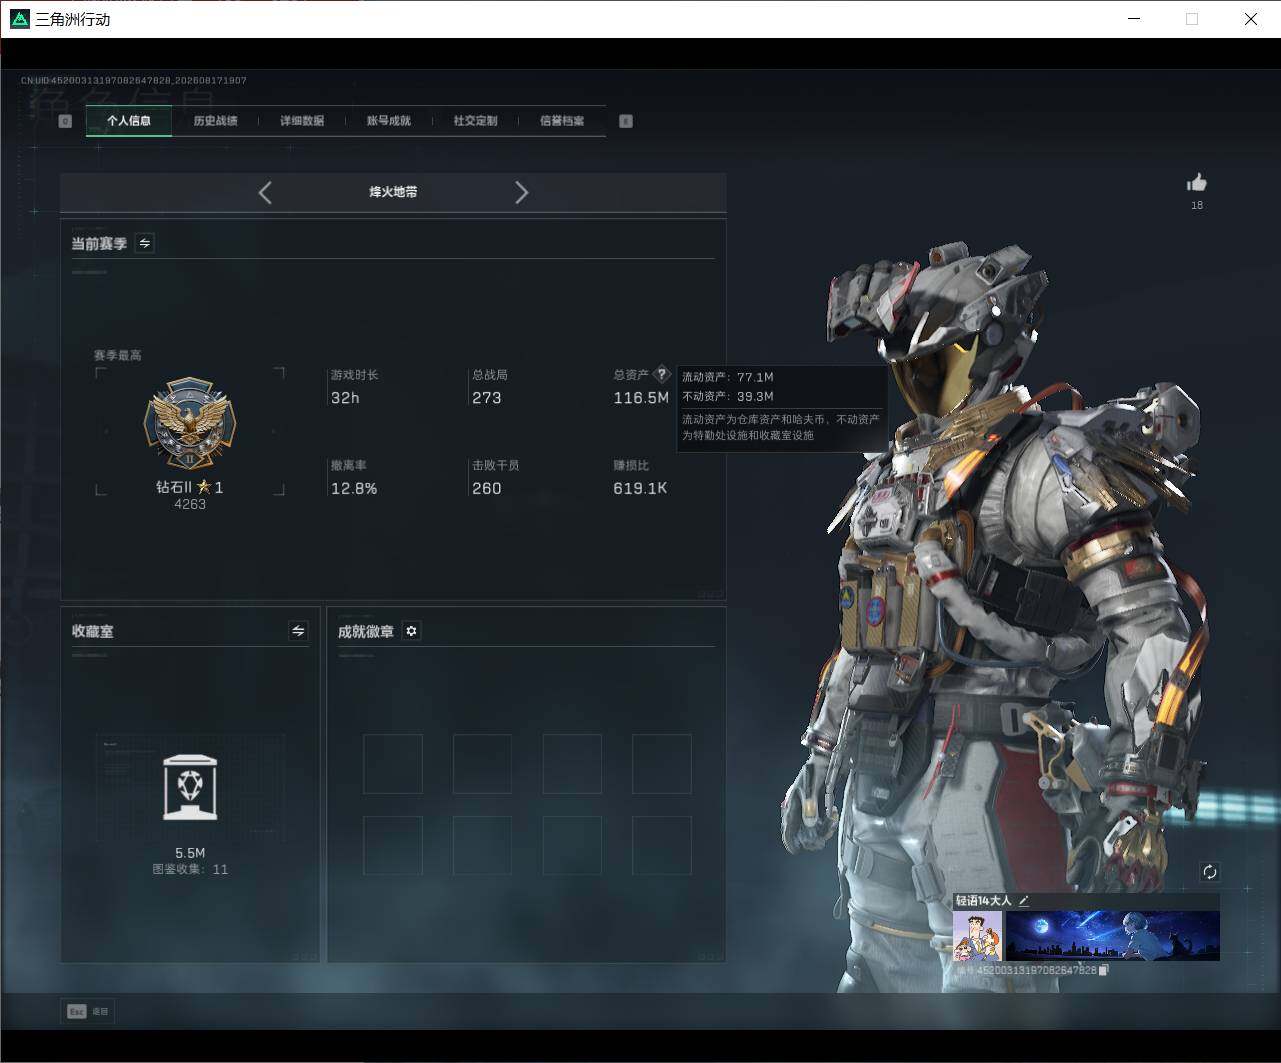Viewport: 1281px width, 1063px height.
Task: Open the 账号成就 tab
Action: click(388, 121)
